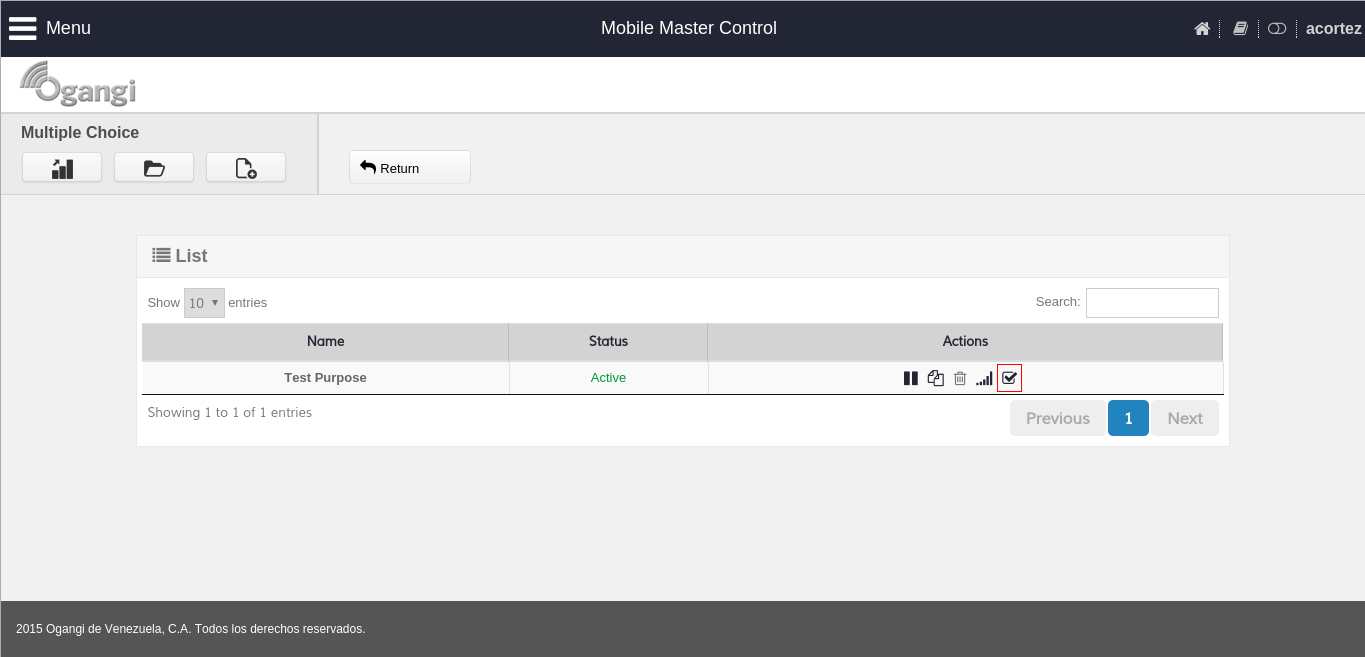View Test Purpose statistics via signal-bars icon
Screen dimensions: 1365x657
(984, 378)
